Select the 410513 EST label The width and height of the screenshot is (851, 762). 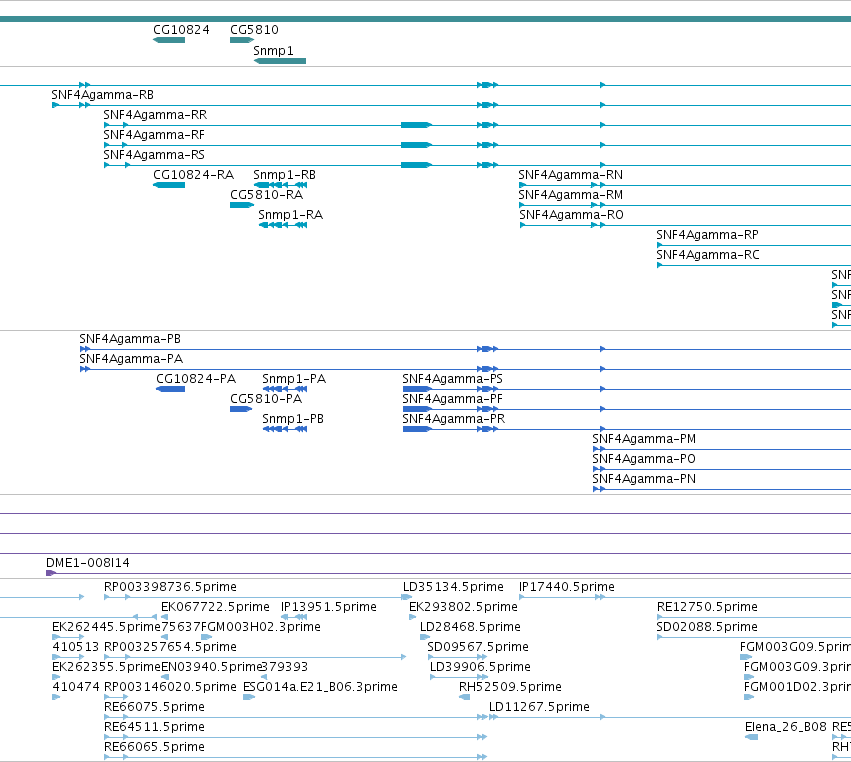[75, 647]
